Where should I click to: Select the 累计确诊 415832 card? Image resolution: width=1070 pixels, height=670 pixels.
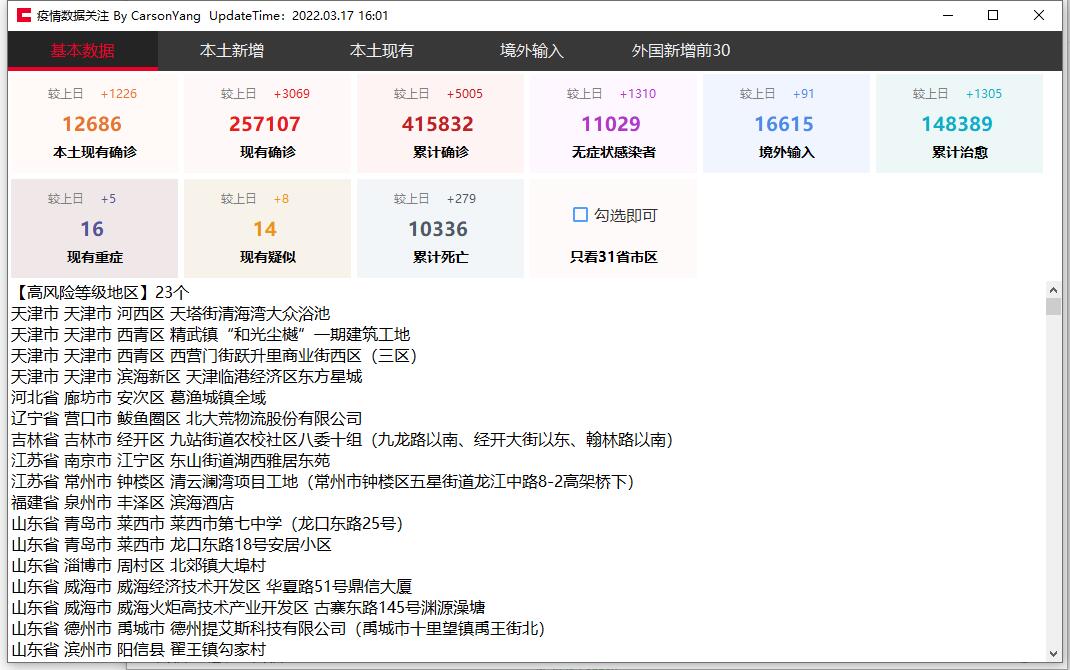(439, 124)
